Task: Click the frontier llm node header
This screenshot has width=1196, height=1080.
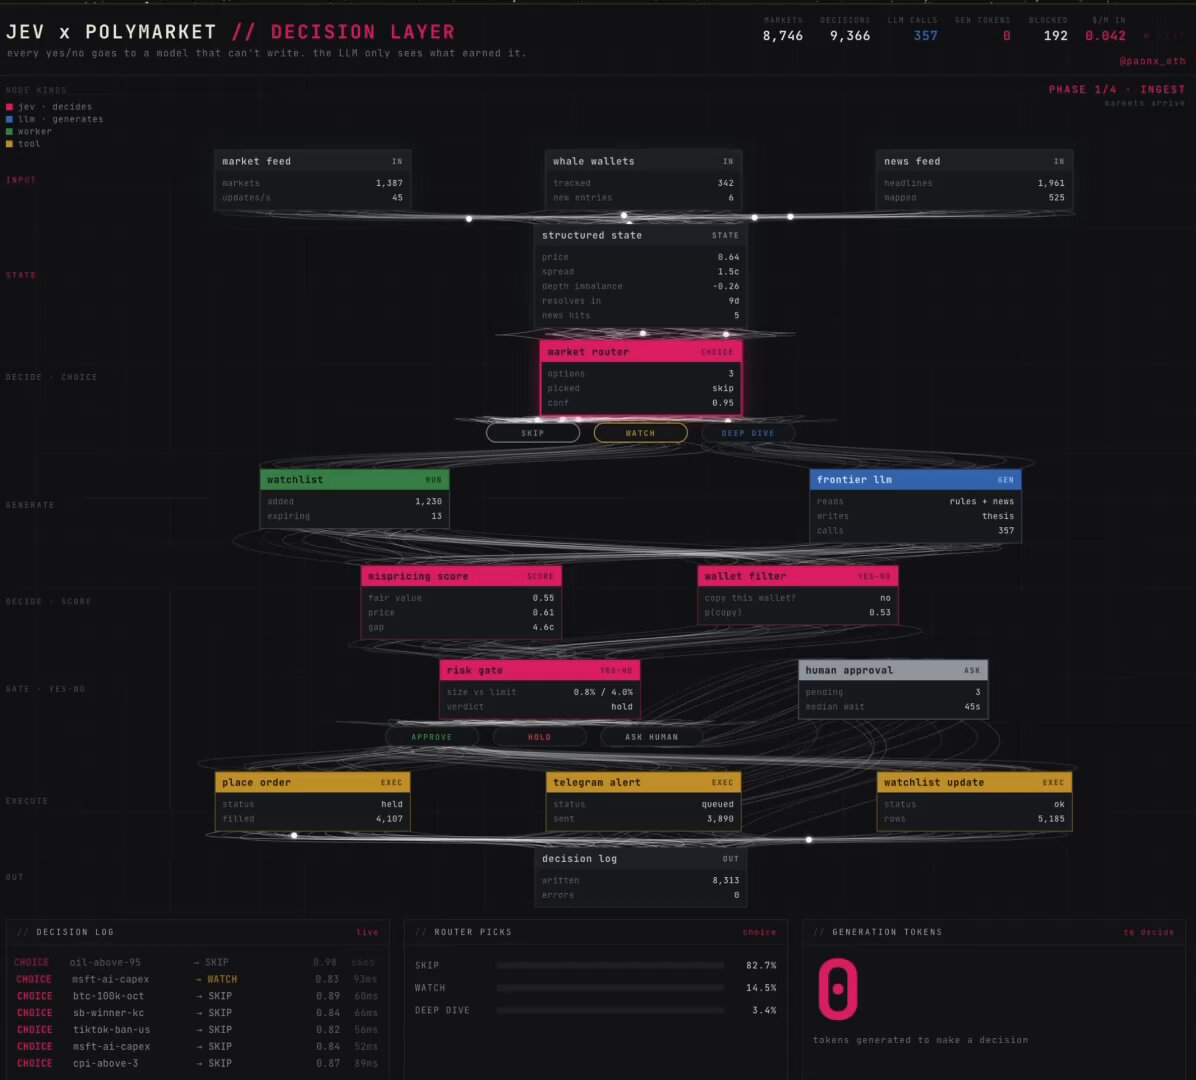Action: point(915,480)
